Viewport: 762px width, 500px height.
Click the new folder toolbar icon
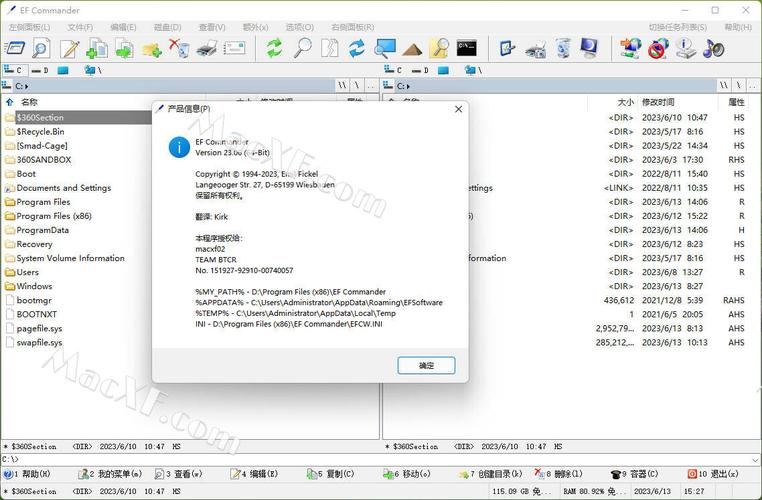152,50
